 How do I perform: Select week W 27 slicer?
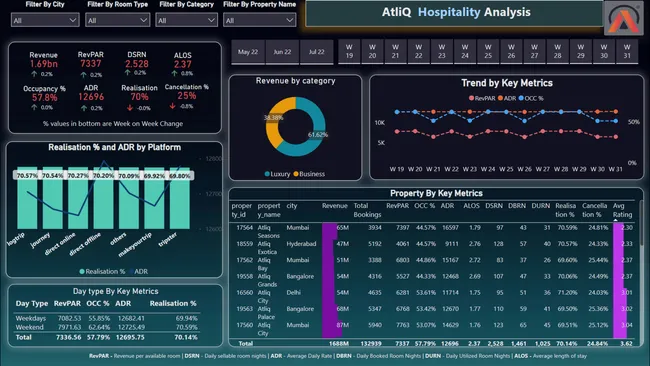point(534,51)
